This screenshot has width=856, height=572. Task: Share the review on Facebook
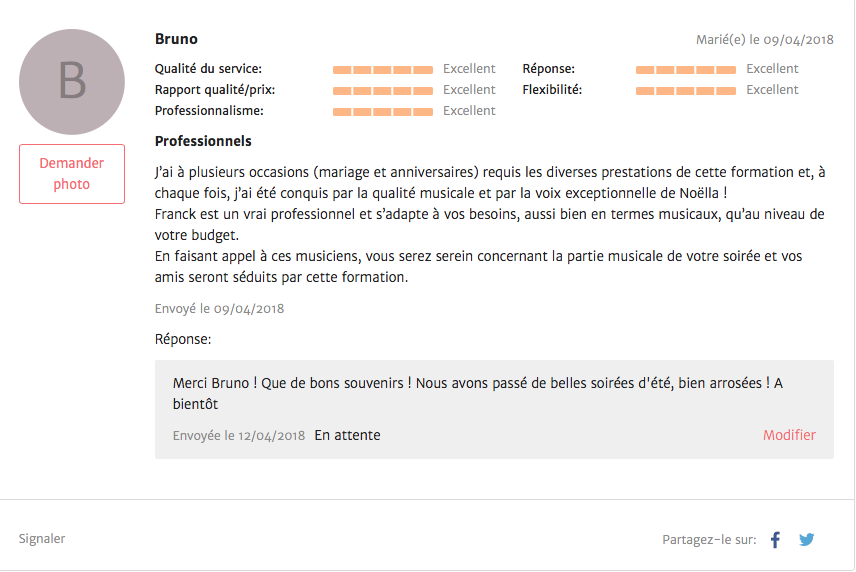point(775,540)
